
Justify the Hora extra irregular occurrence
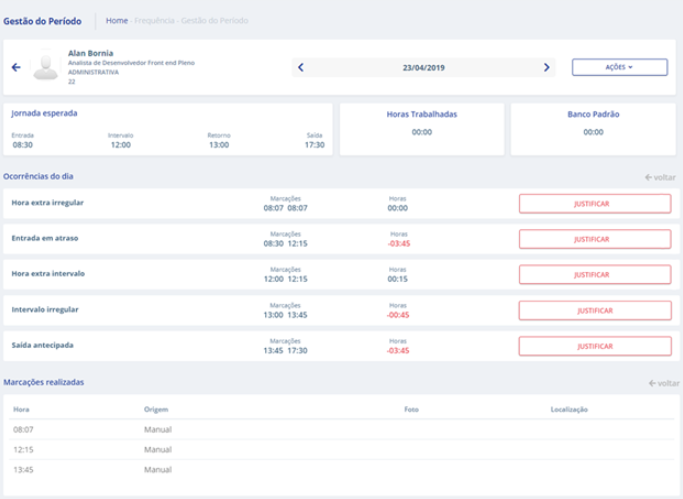pos(594,204)
